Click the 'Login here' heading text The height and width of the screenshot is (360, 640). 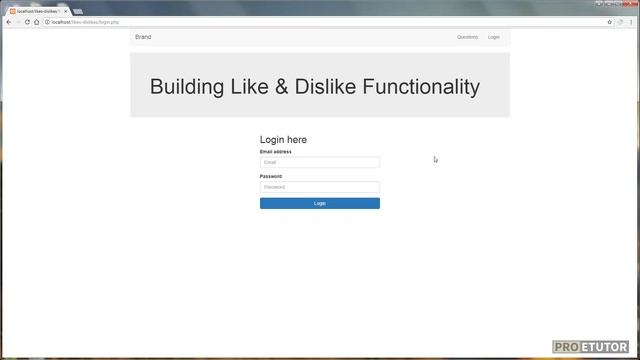click(x=283, y=140)
